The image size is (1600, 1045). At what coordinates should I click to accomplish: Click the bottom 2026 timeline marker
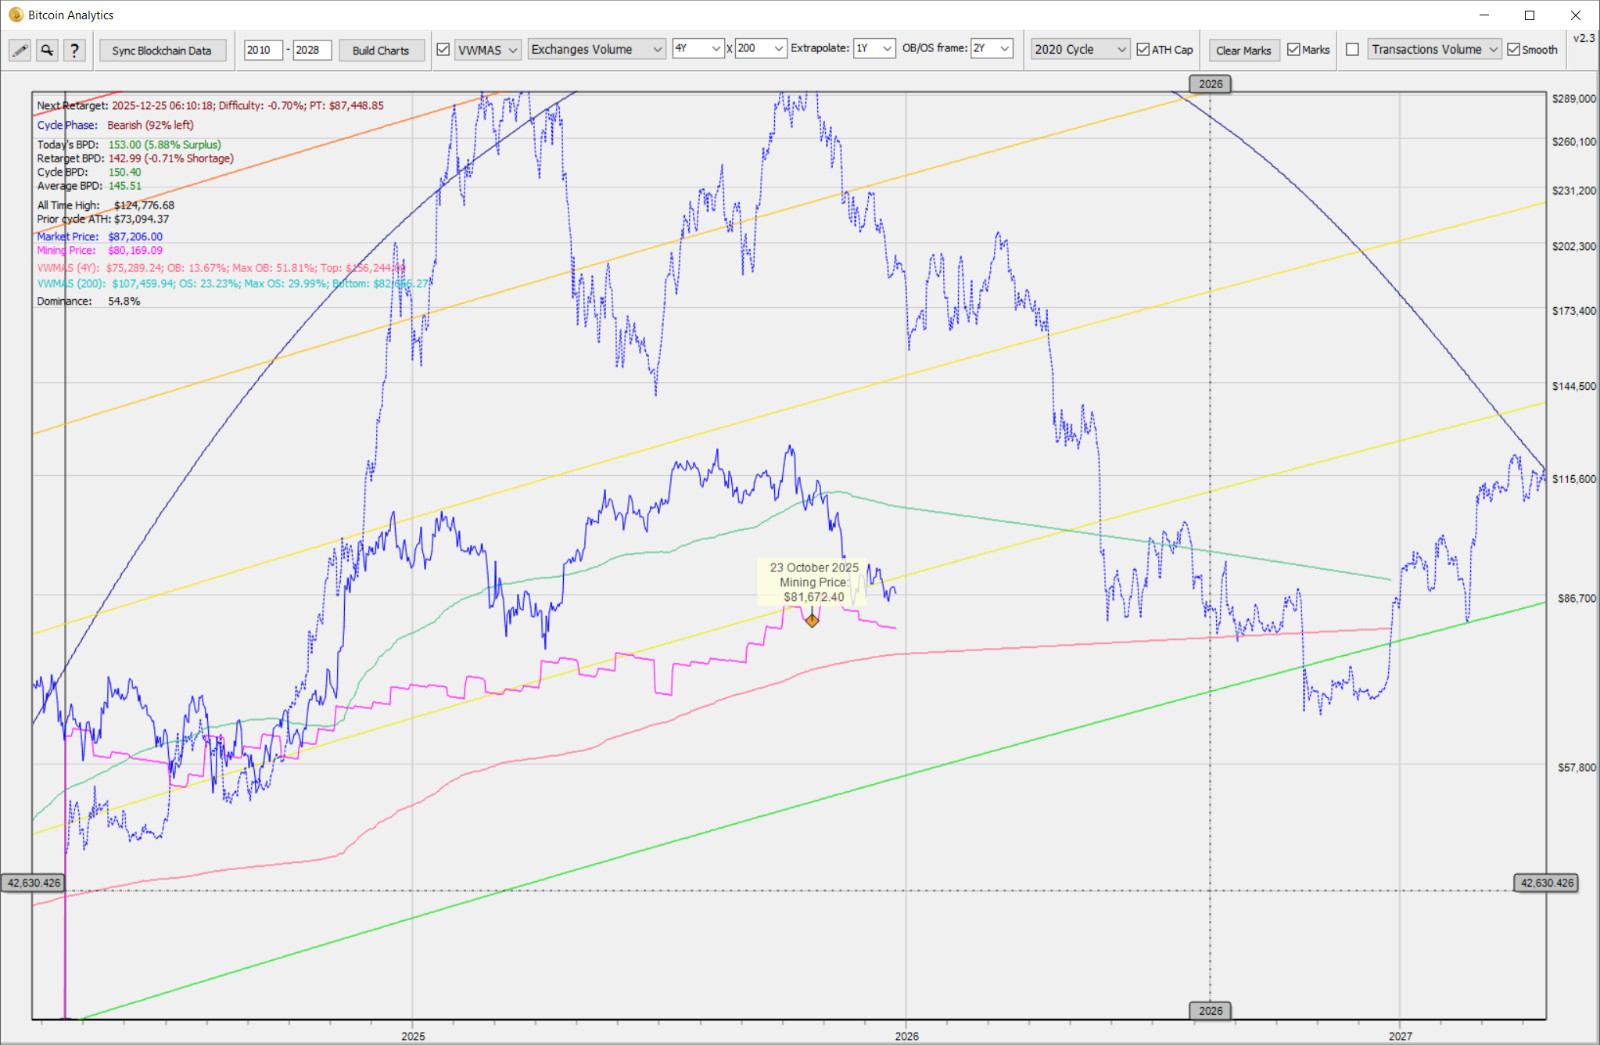pos(1210,1011)
